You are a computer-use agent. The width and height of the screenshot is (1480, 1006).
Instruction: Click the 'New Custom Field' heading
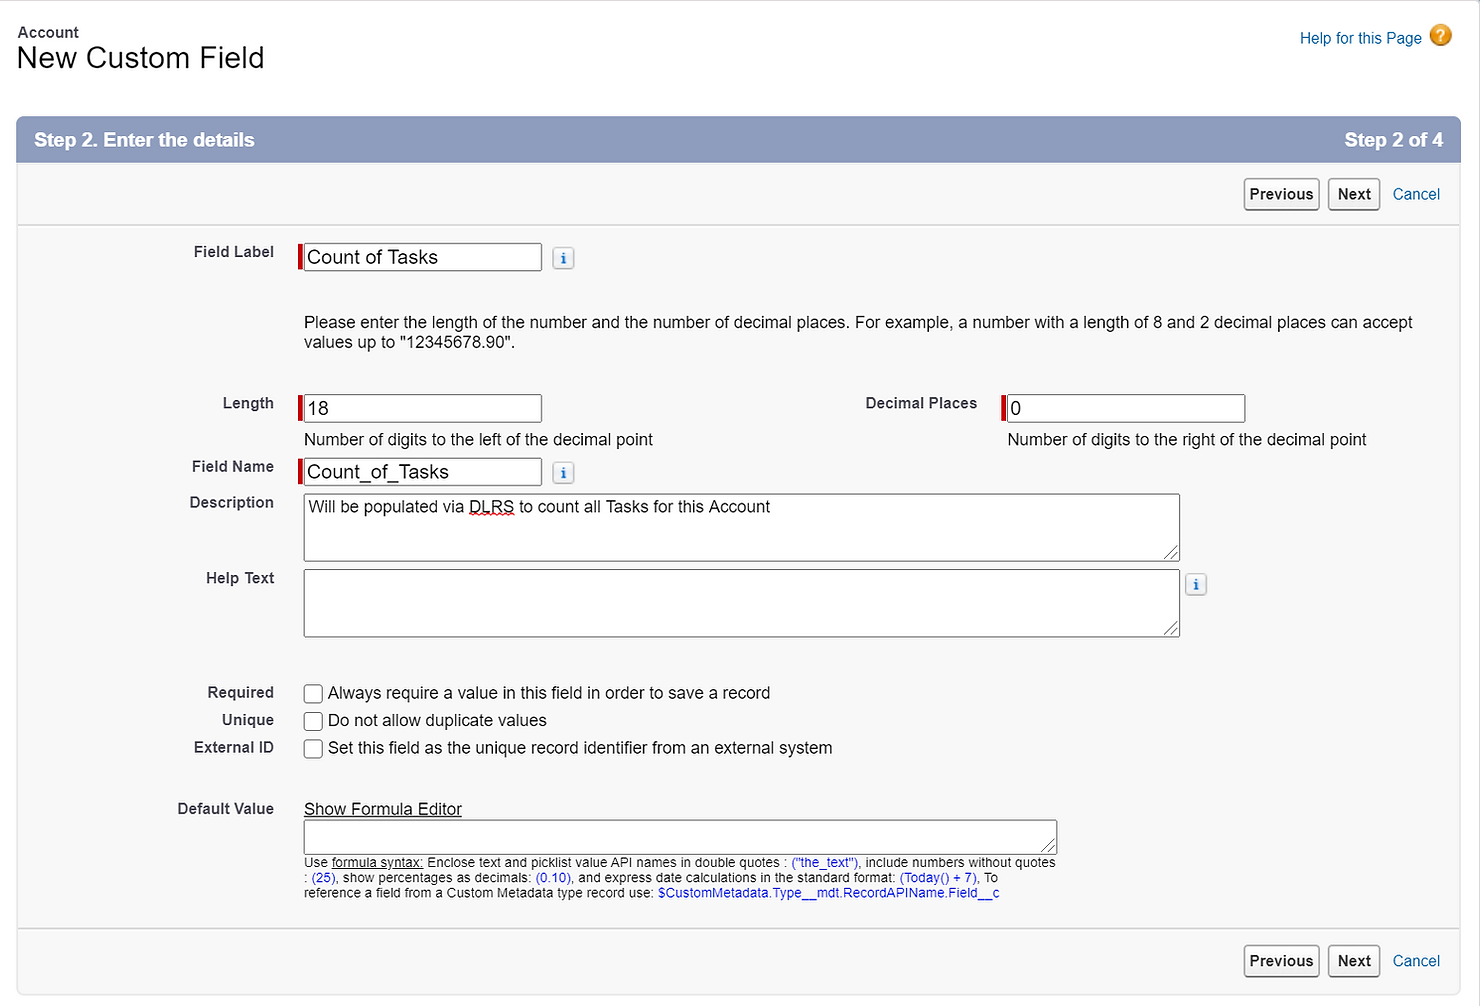tap(141, 58)
